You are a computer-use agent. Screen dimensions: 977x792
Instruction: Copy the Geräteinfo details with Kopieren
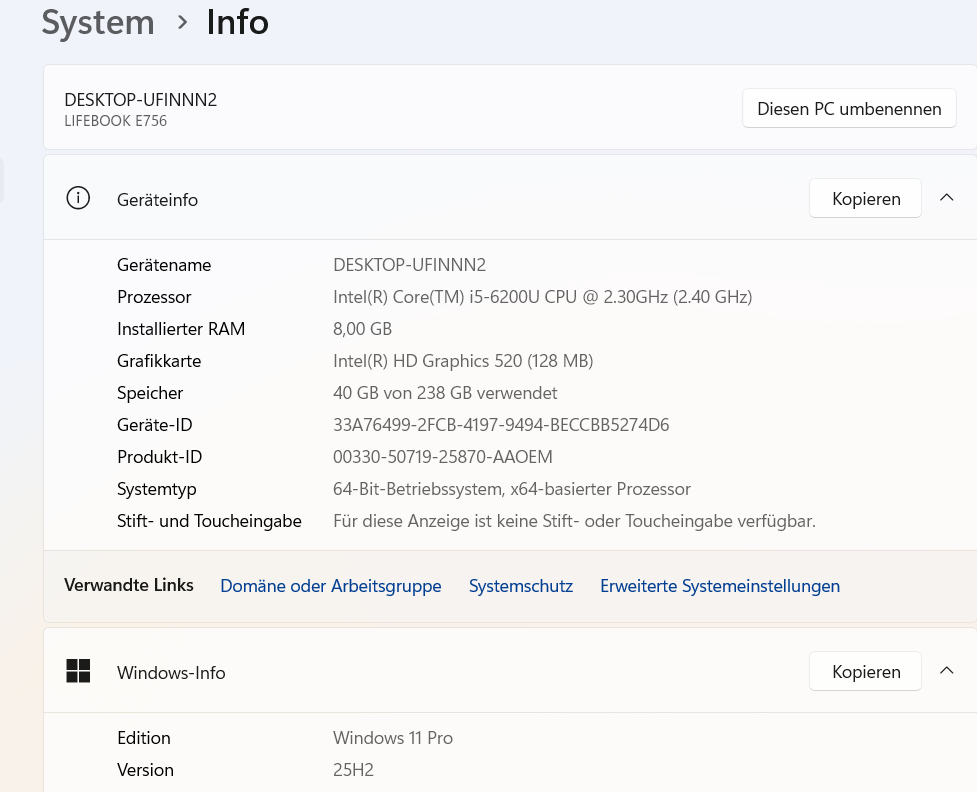pos(865,198)
